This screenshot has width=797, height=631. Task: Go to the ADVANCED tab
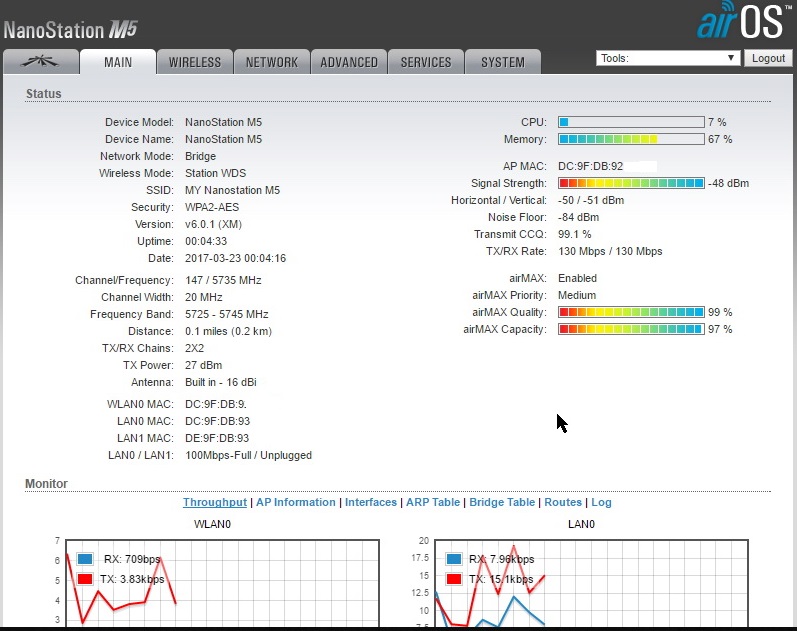(x=349, y=62)
